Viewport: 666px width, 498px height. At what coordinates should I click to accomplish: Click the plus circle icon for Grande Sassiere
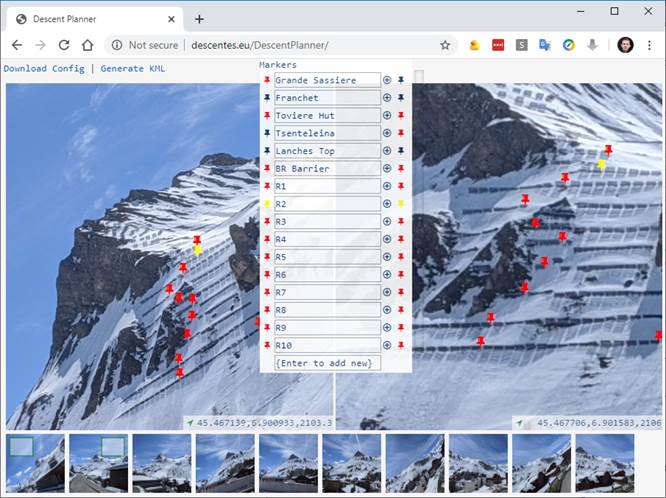click(x=387, y=80)
